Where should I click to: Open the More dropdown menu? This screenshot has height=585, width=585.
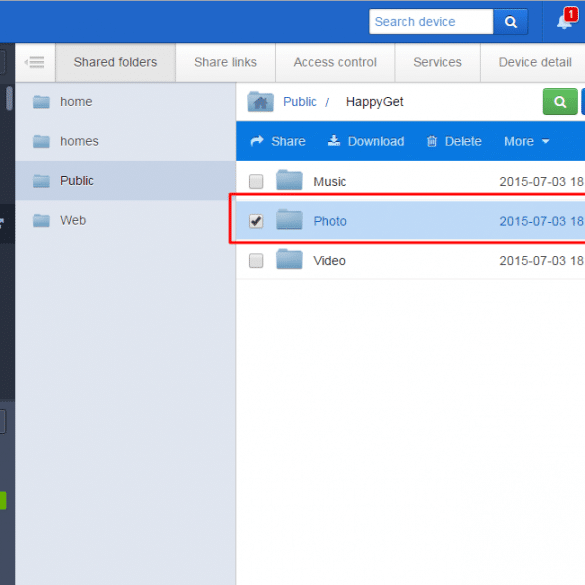click(x=526, y=141)
